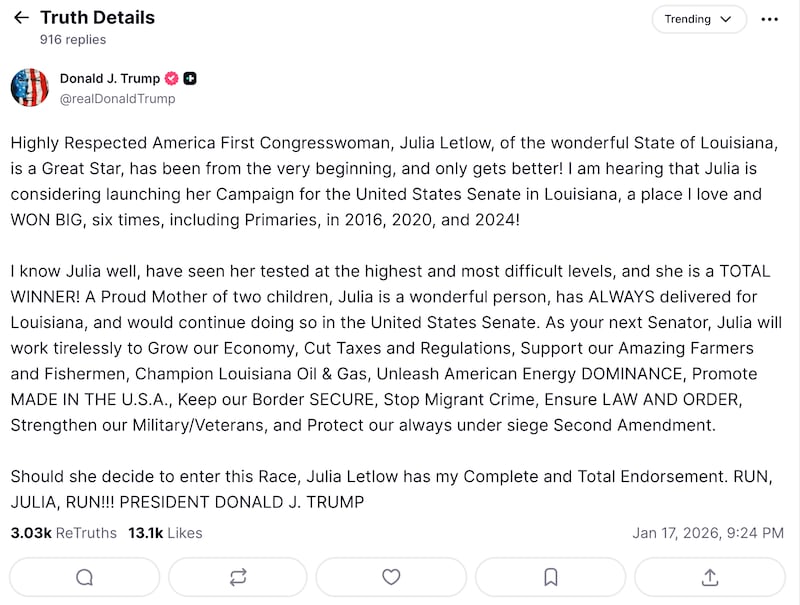Visit the @realDonaldTrump handle
This screenshot has height=605, width=800.
tap(117, 99)
